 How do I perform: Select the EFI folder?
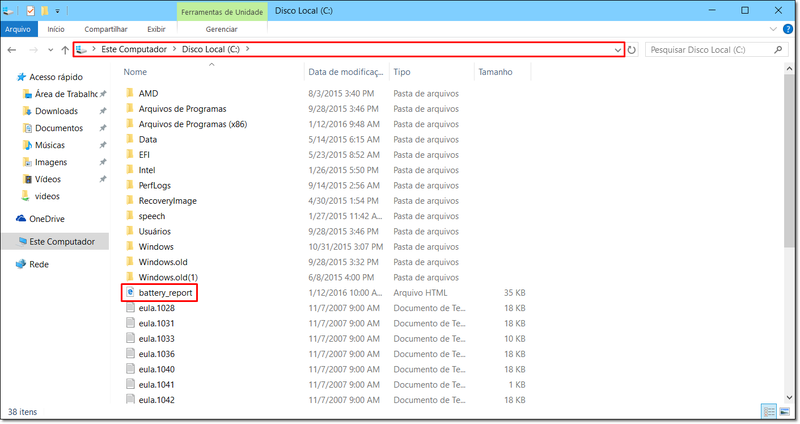point(144,155)
